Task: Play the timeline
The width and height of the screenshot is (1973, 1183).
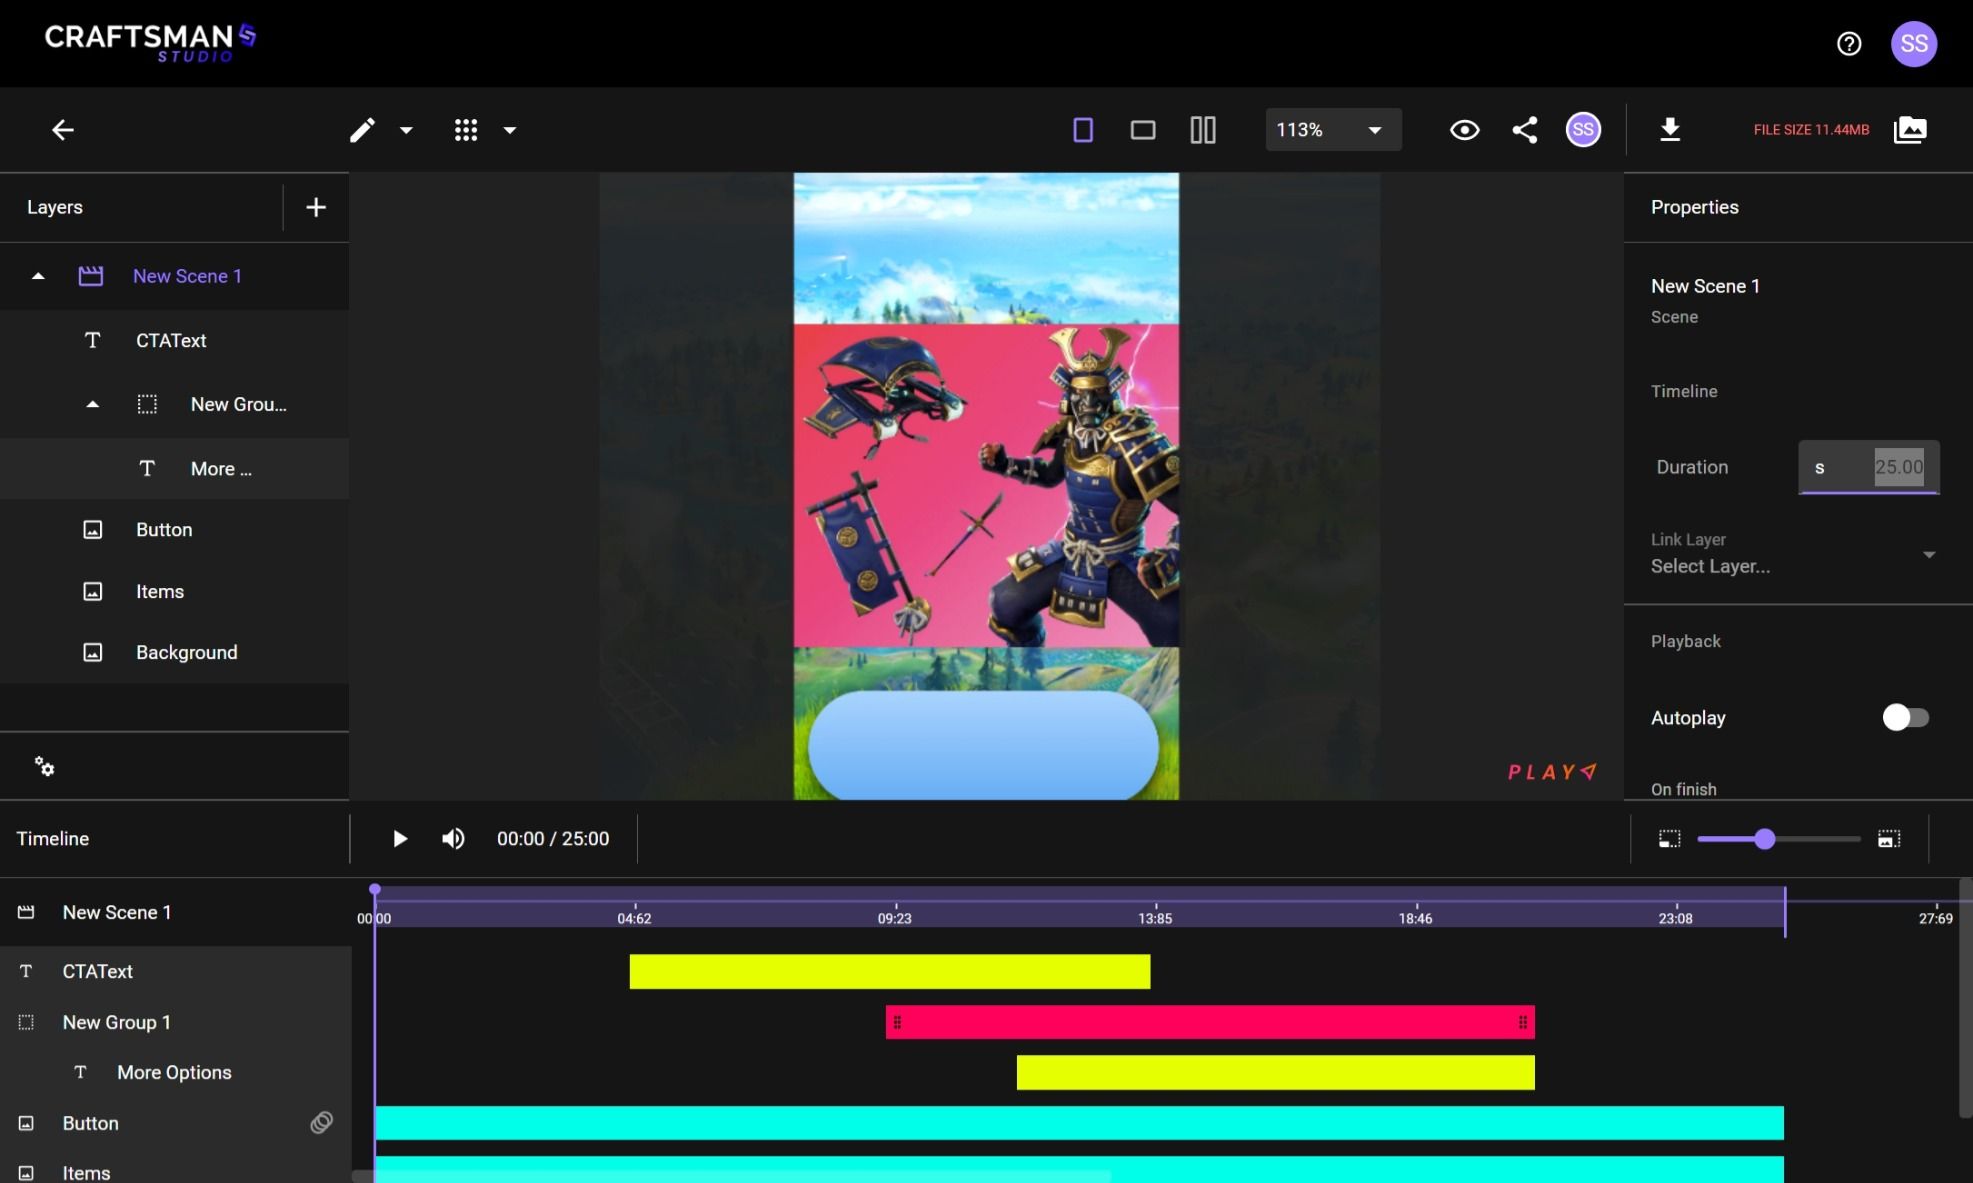Action: point(399,839)
